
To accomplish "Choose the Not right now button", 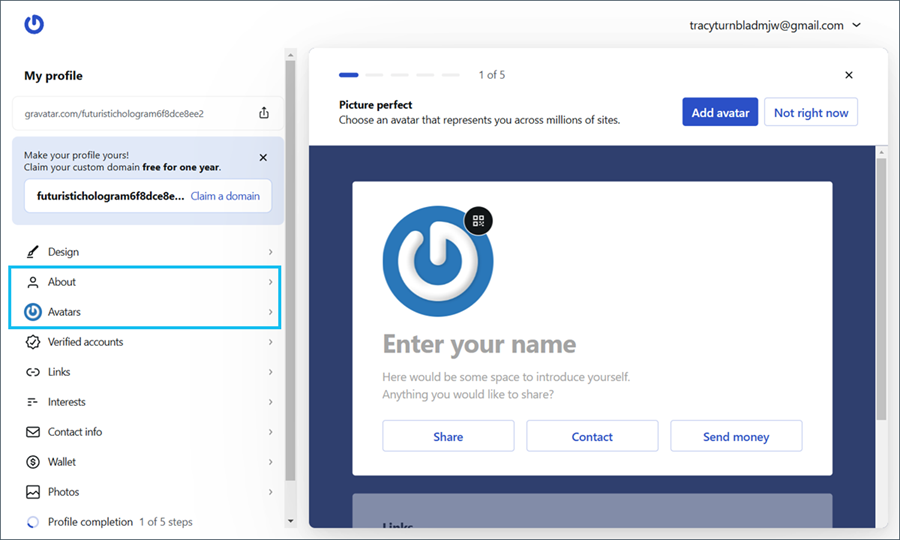I will (x=810, y=113).
